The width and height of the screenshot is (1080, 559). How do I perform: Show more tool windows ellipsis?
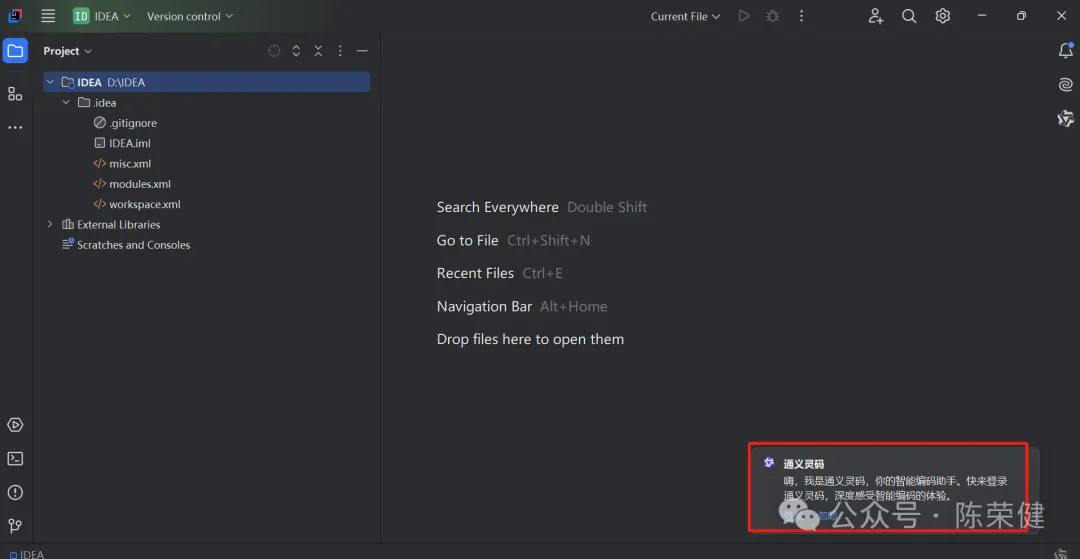[15, 127]
